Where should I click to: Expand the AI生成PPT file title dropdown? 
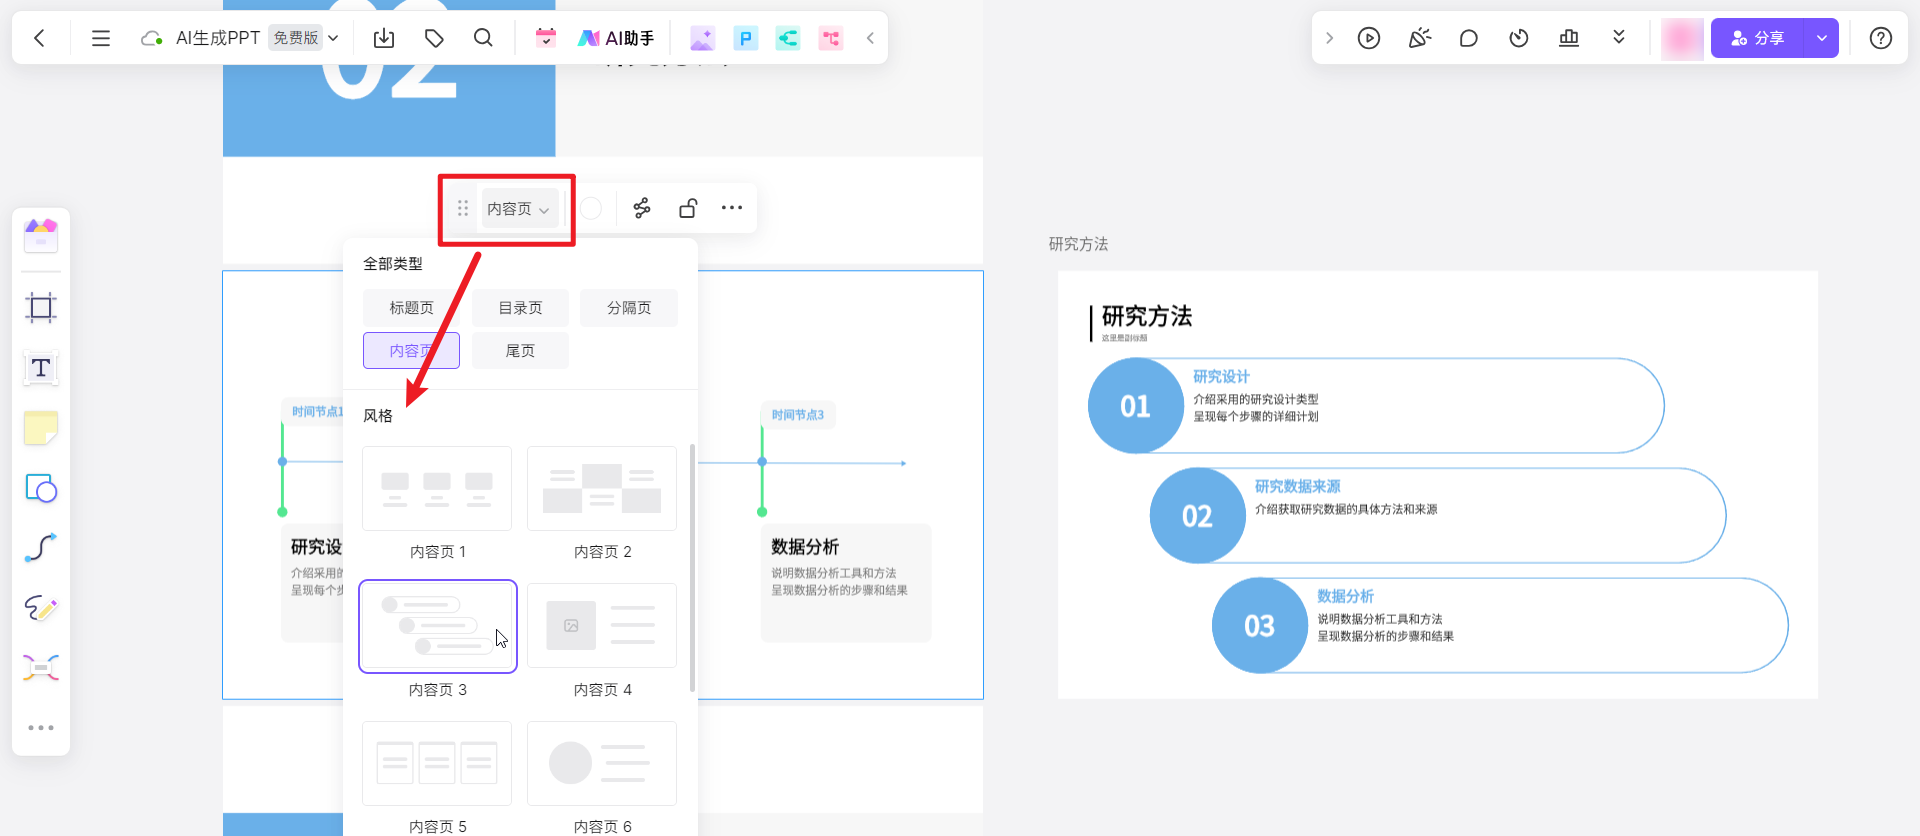(334, 38)
